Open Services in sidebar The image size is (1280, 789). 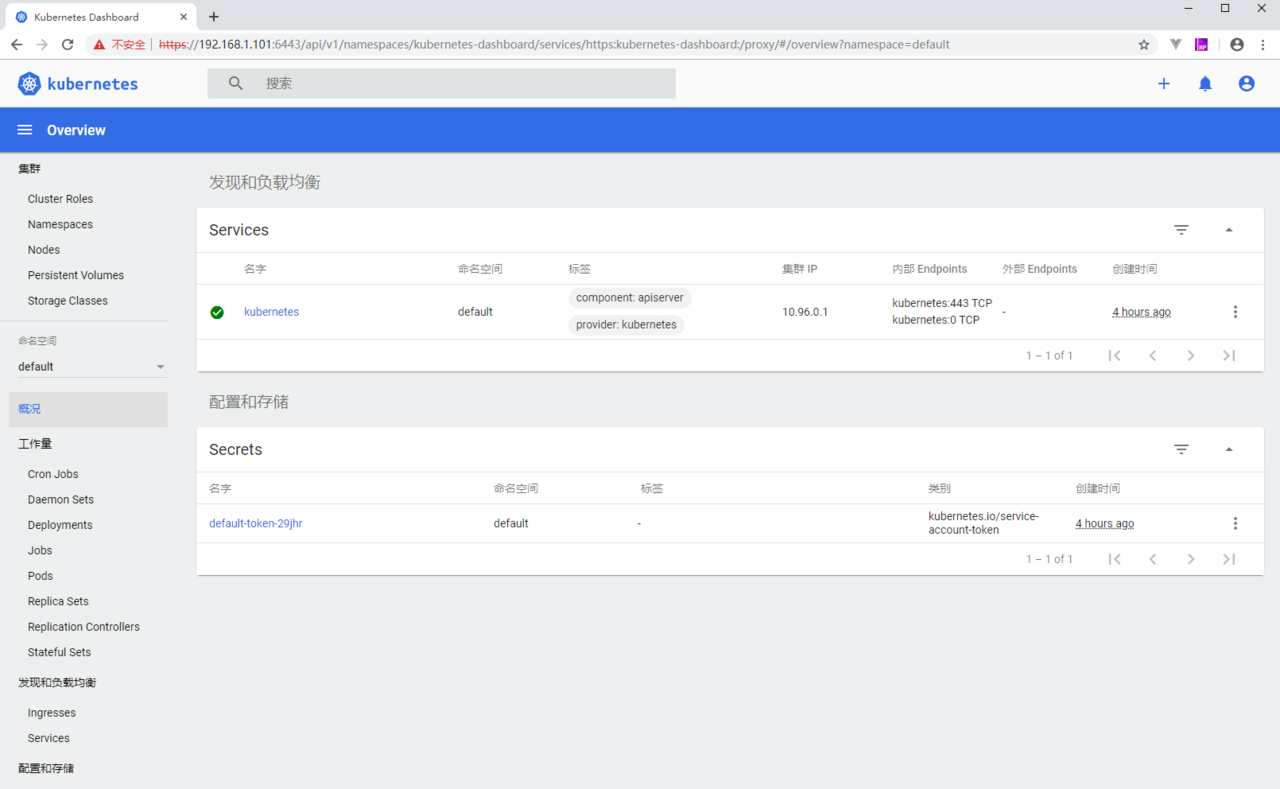49,738
